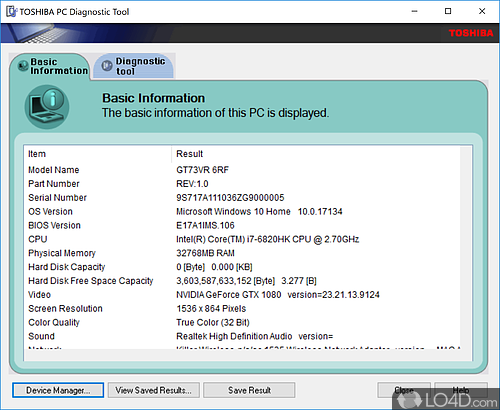The image size is (500, 410).
Task: Select the E17A1IMS.106 value
Action: point(205,225)
